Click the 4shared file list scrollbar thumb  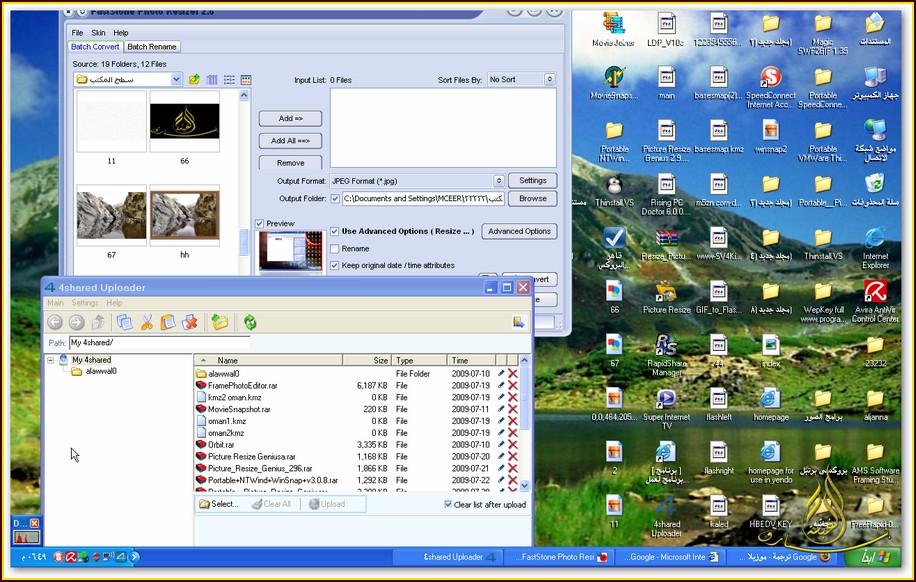524,399
